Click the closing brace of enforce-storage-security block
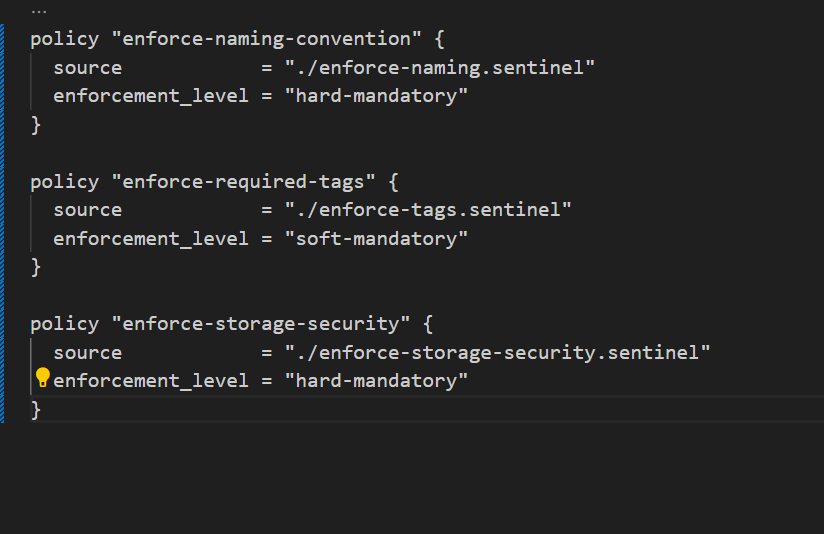The height and width of the screenshot is (534, 824). point(36,410)
